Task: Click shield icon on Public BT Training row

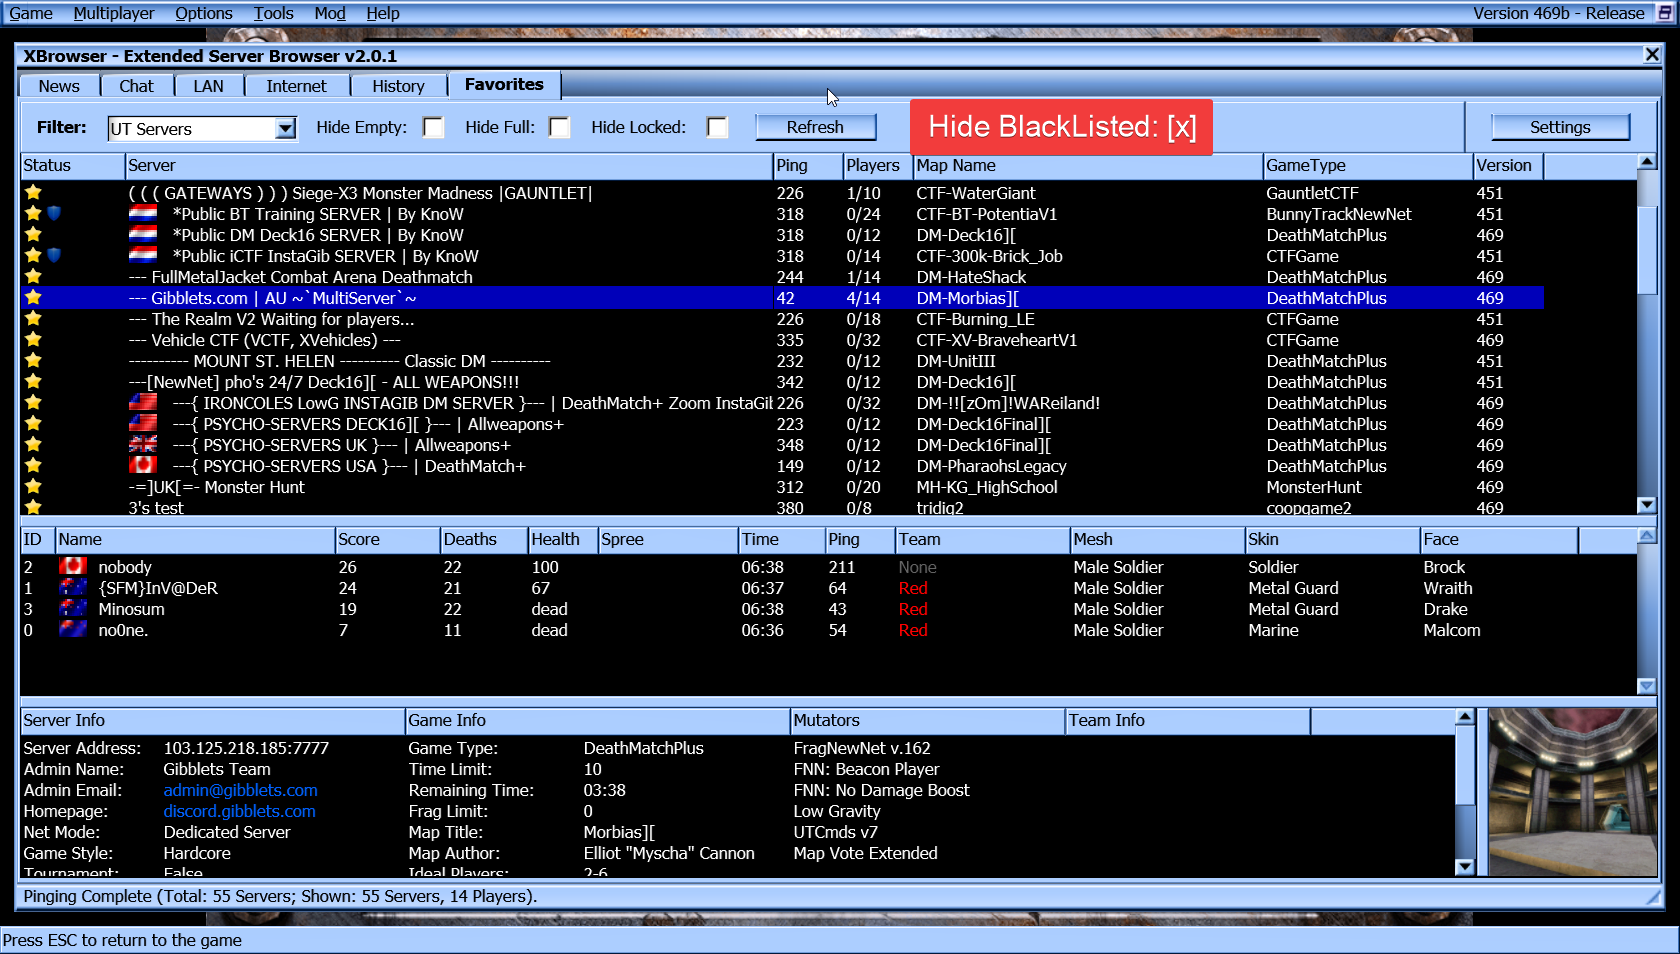Action: click(x=54, y=213)
